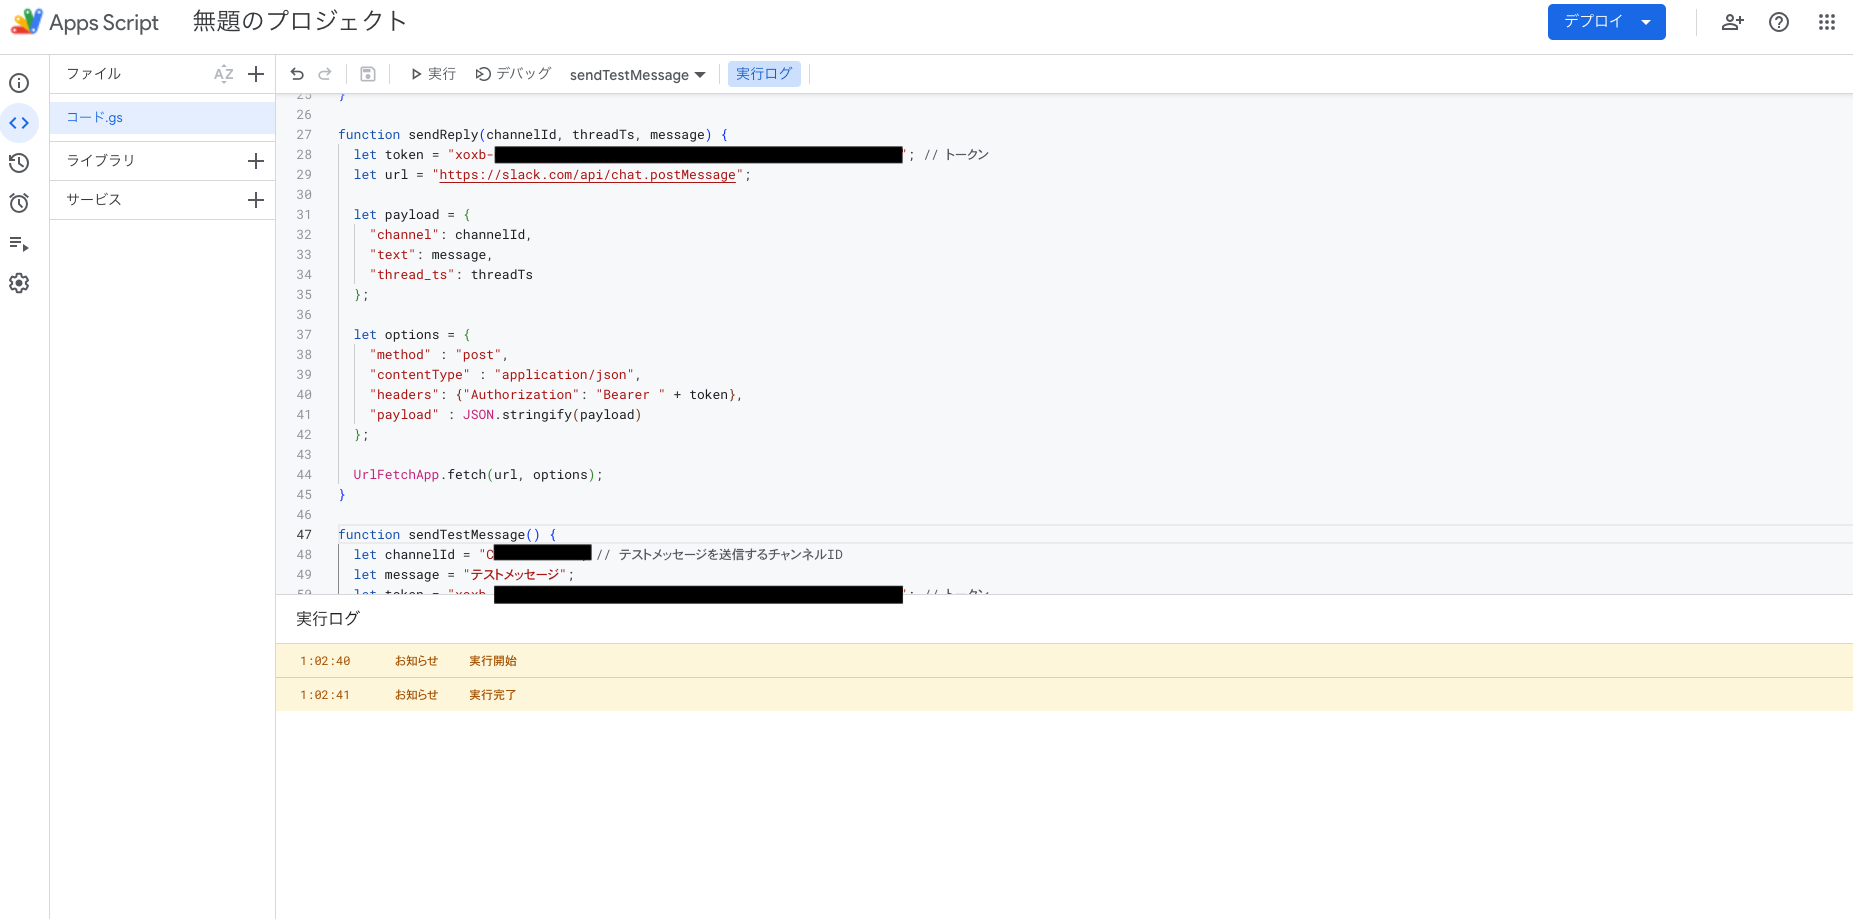Start debugging with デバッグ
The width and height of the screenshot is (1853, 919).
click(513, 73)
